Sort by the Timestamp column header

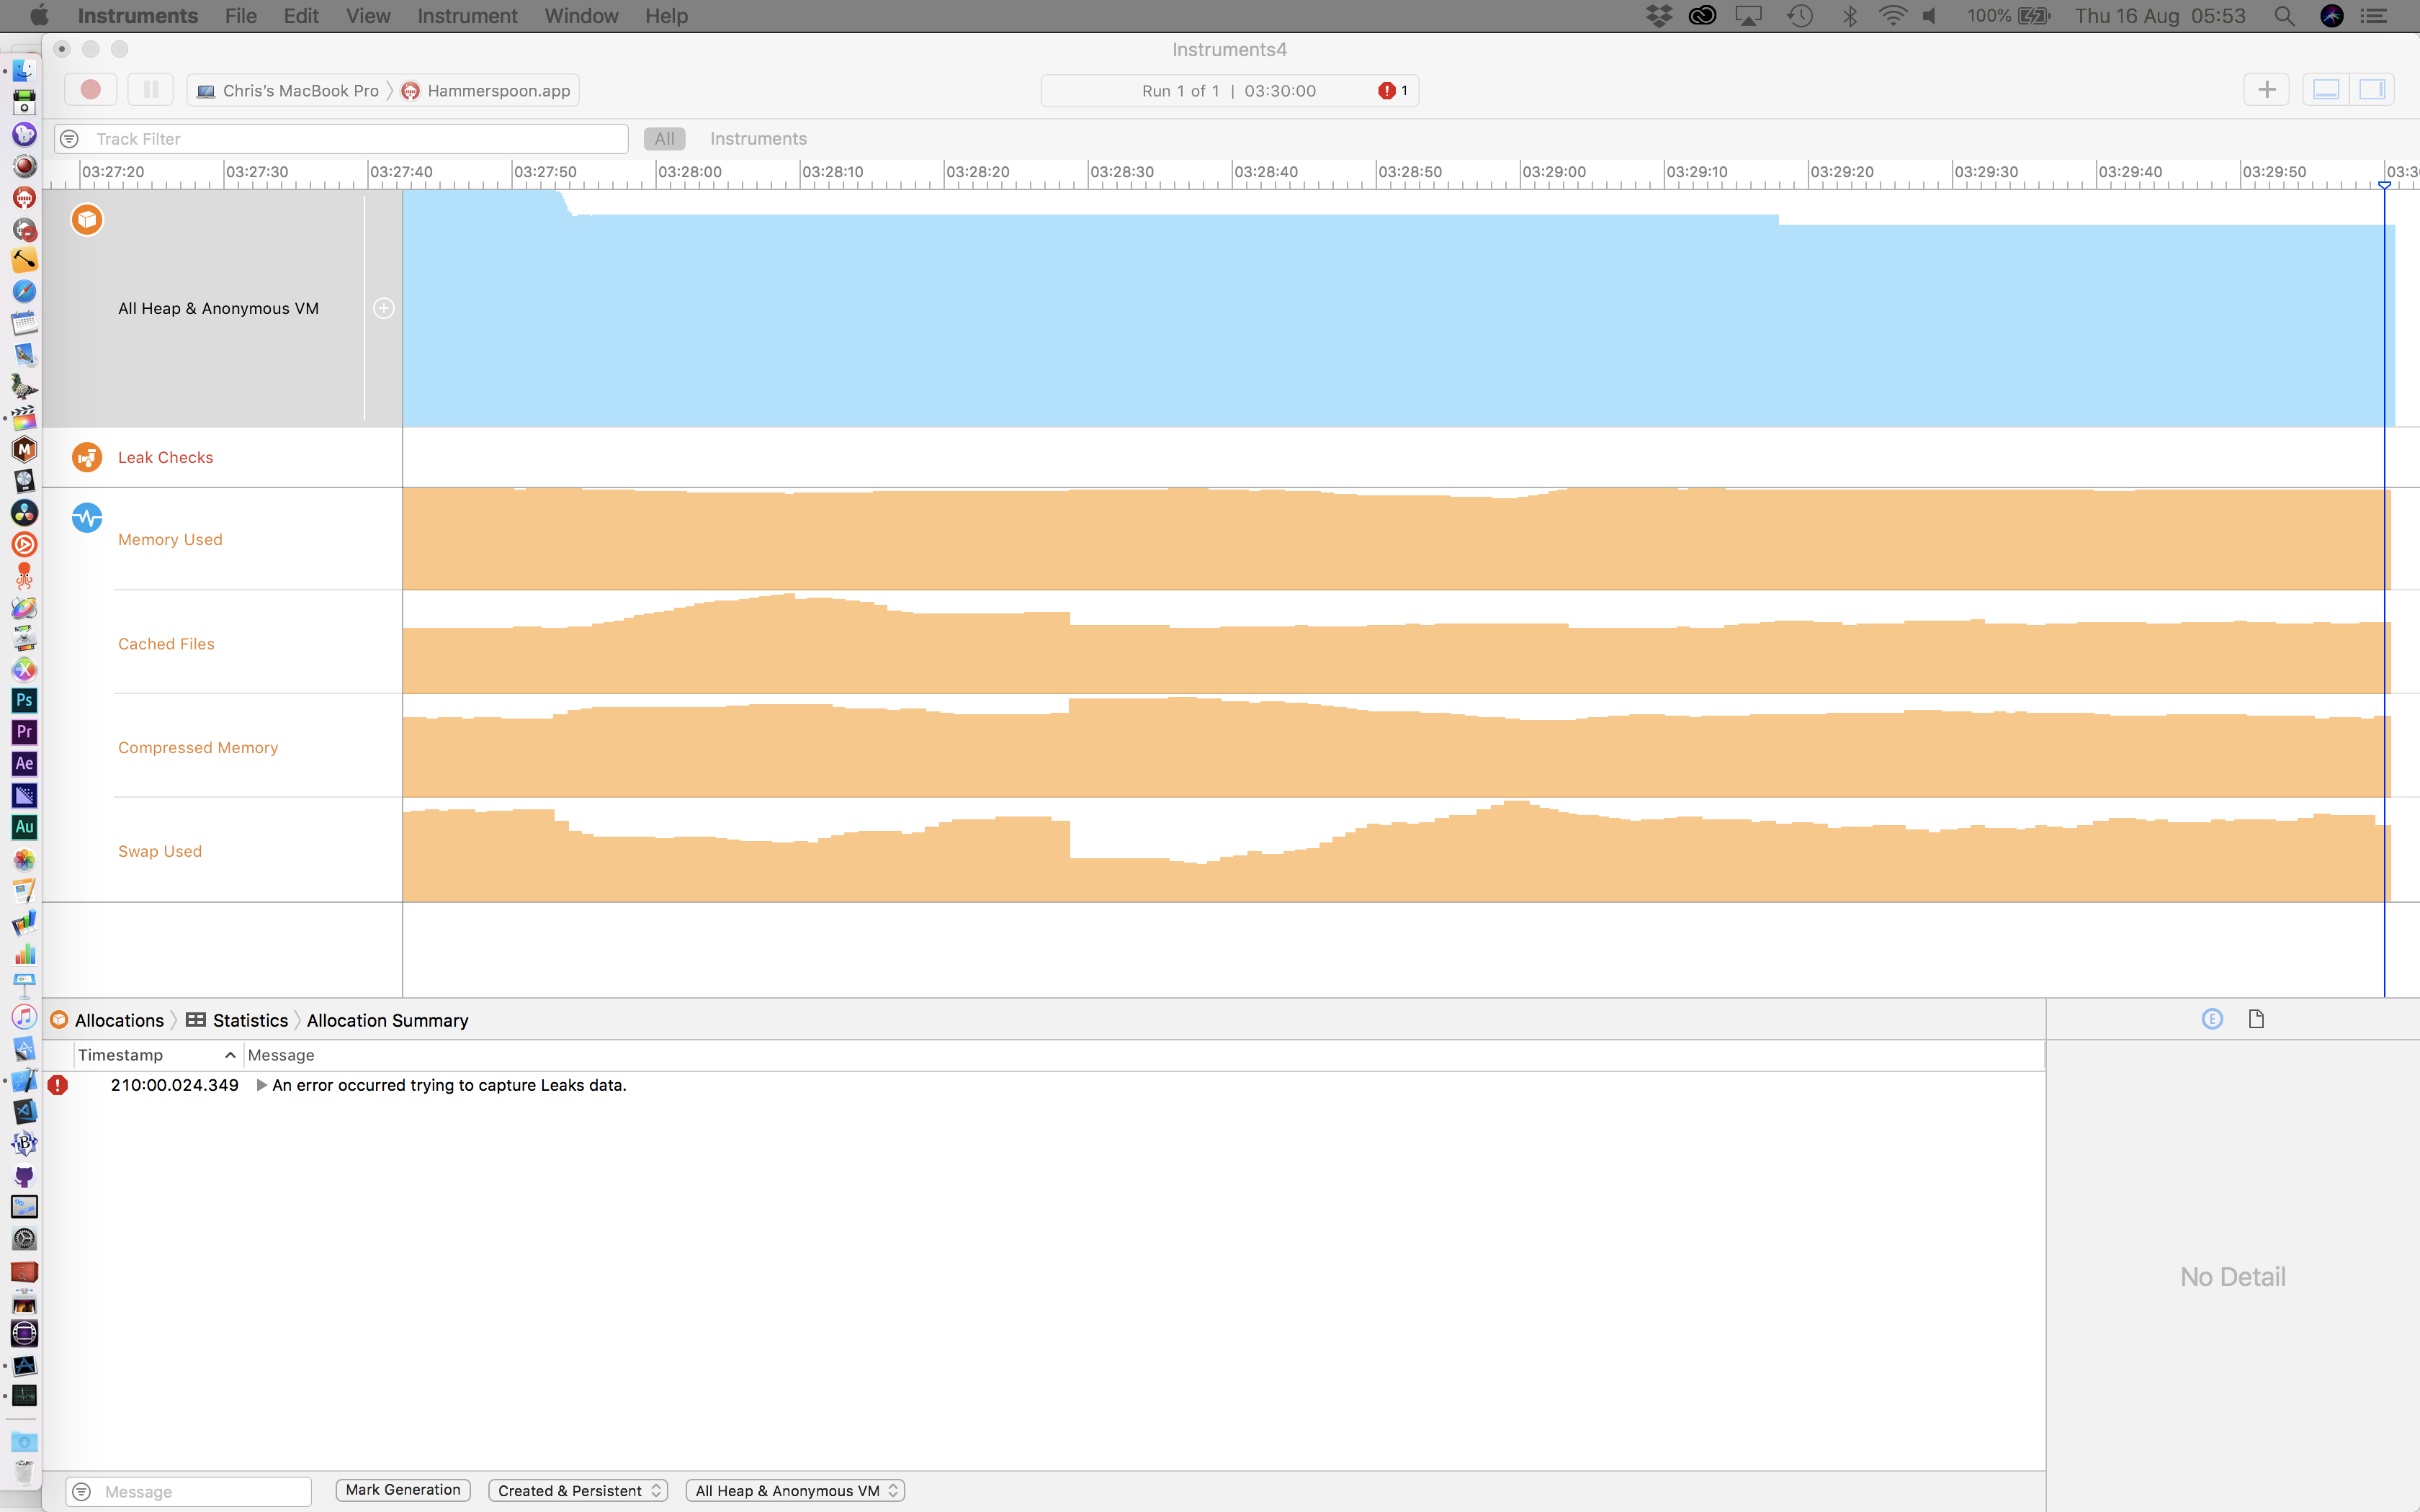coord(120,1054)
